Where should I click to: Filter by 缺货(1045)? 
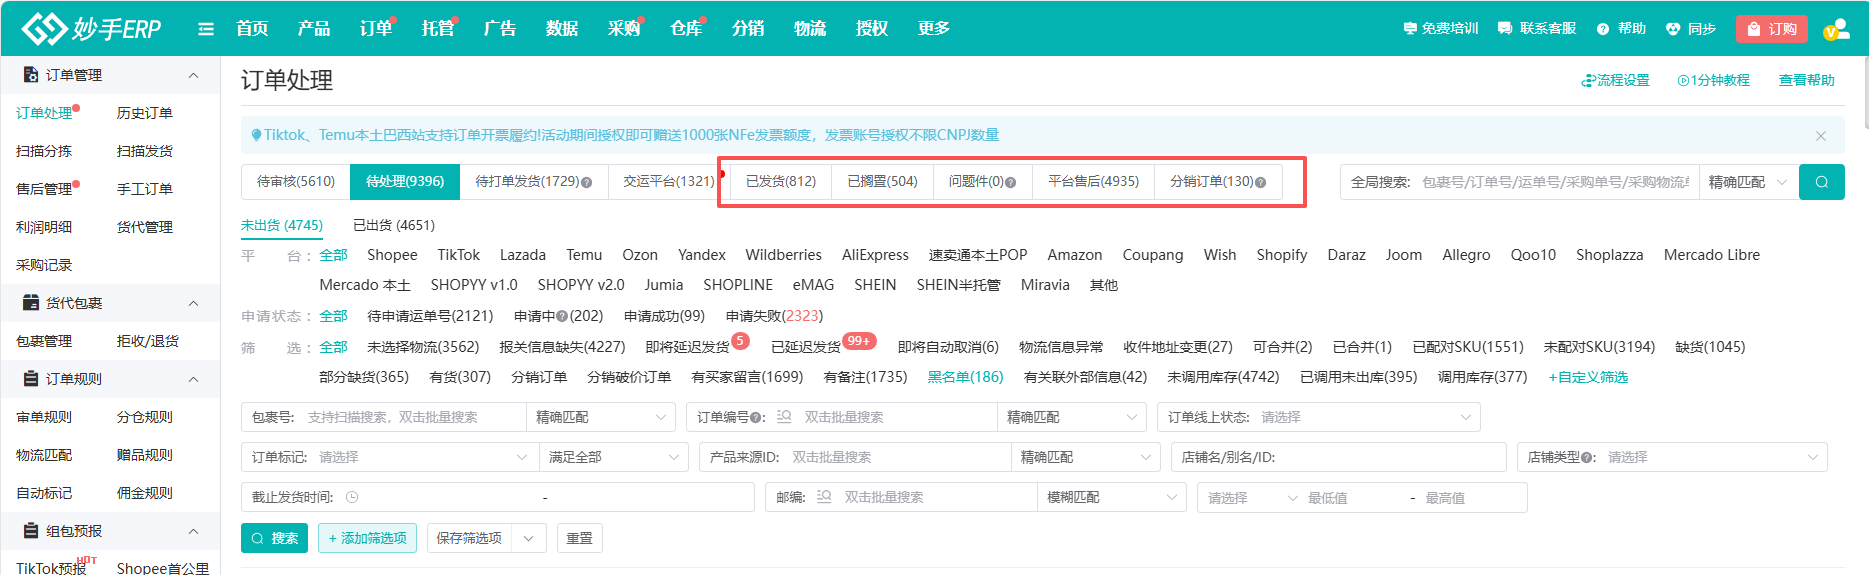1710,347
